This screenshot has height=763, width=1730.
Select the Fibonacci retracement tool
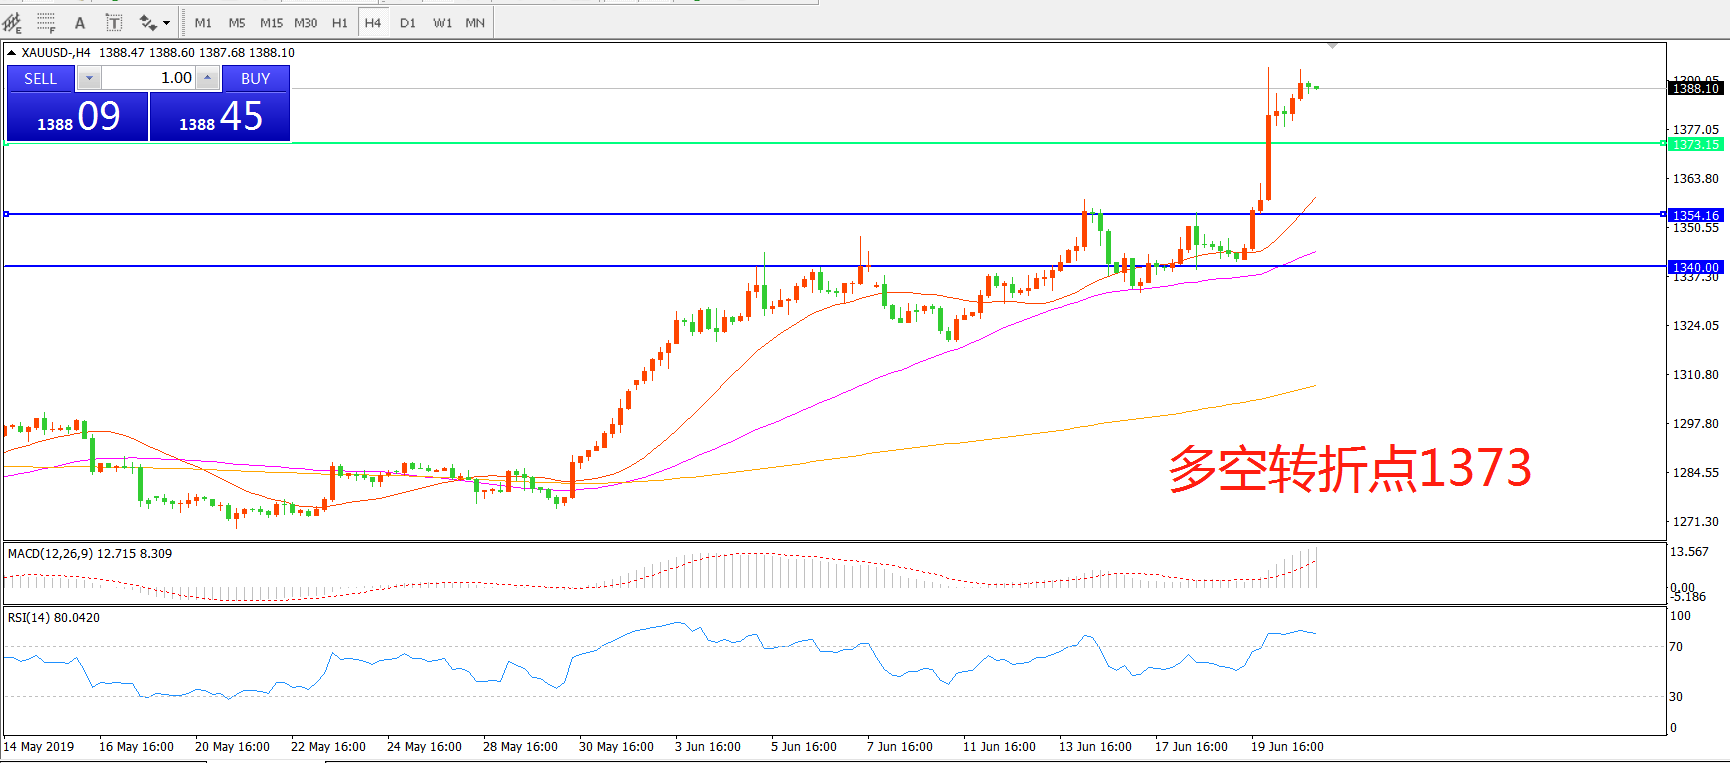[x=46, y=22]
